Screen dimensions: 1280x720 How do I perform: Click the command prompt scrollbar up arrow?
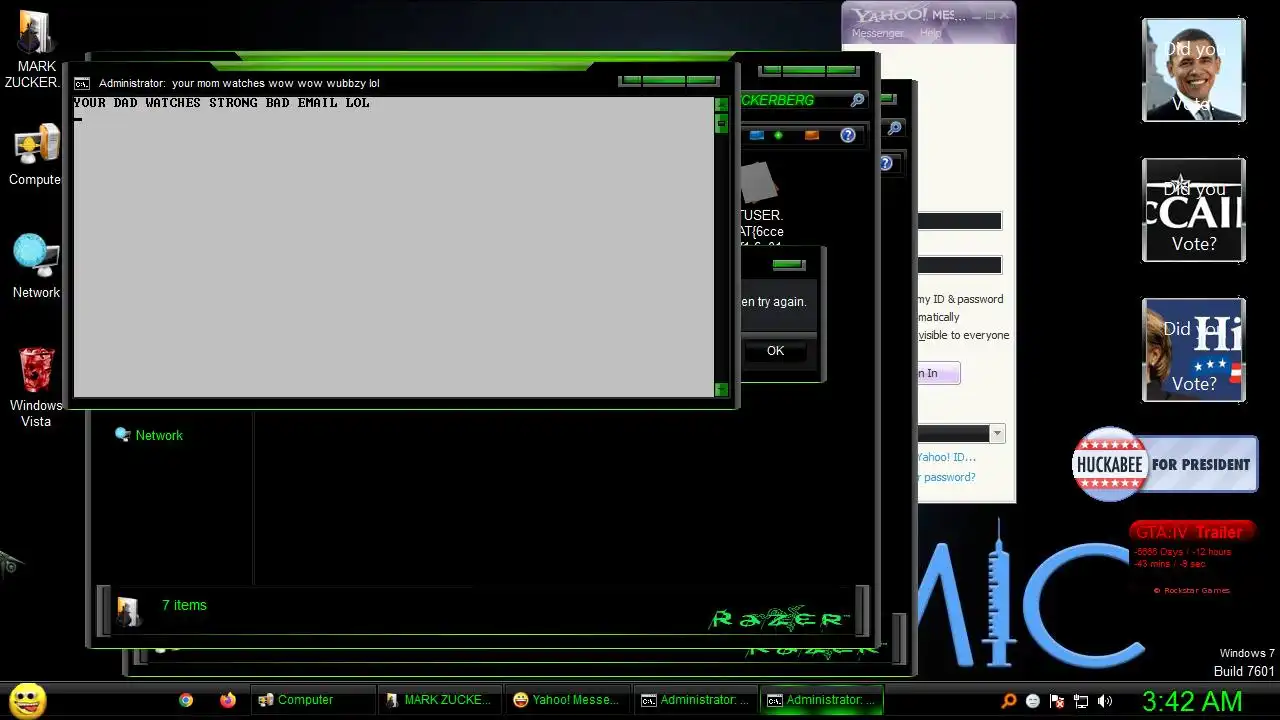point(721,104)
